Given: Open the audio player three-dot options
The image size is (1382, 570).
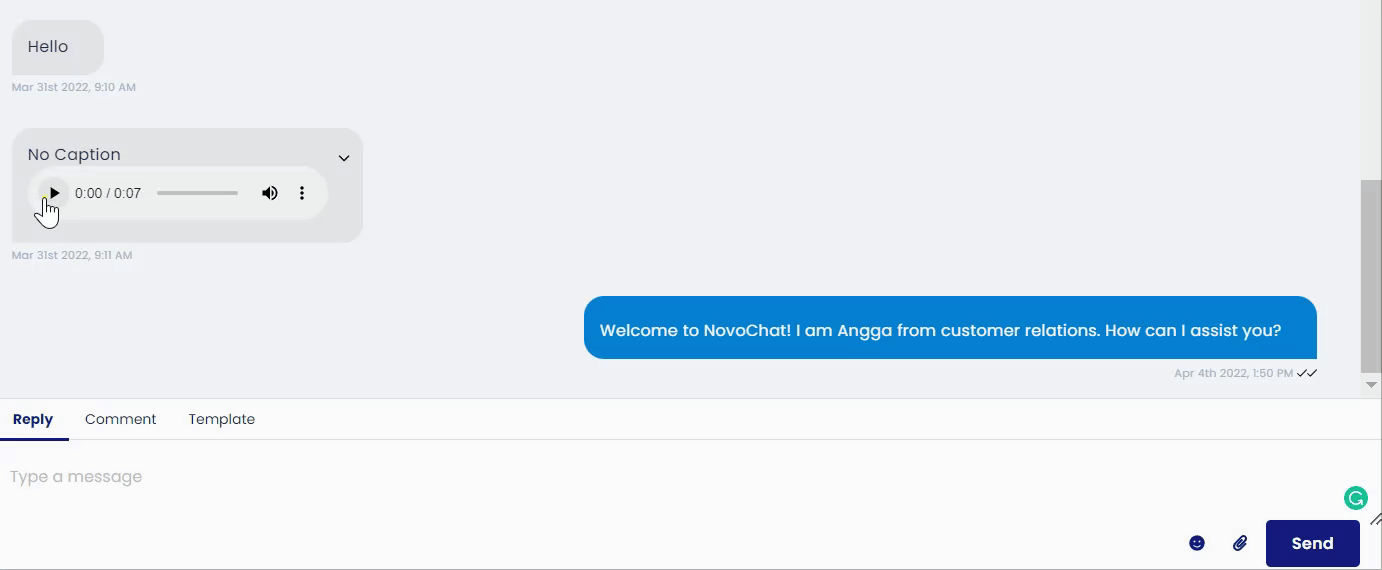Looking at the screenshot, I should [x=302, y=193].
